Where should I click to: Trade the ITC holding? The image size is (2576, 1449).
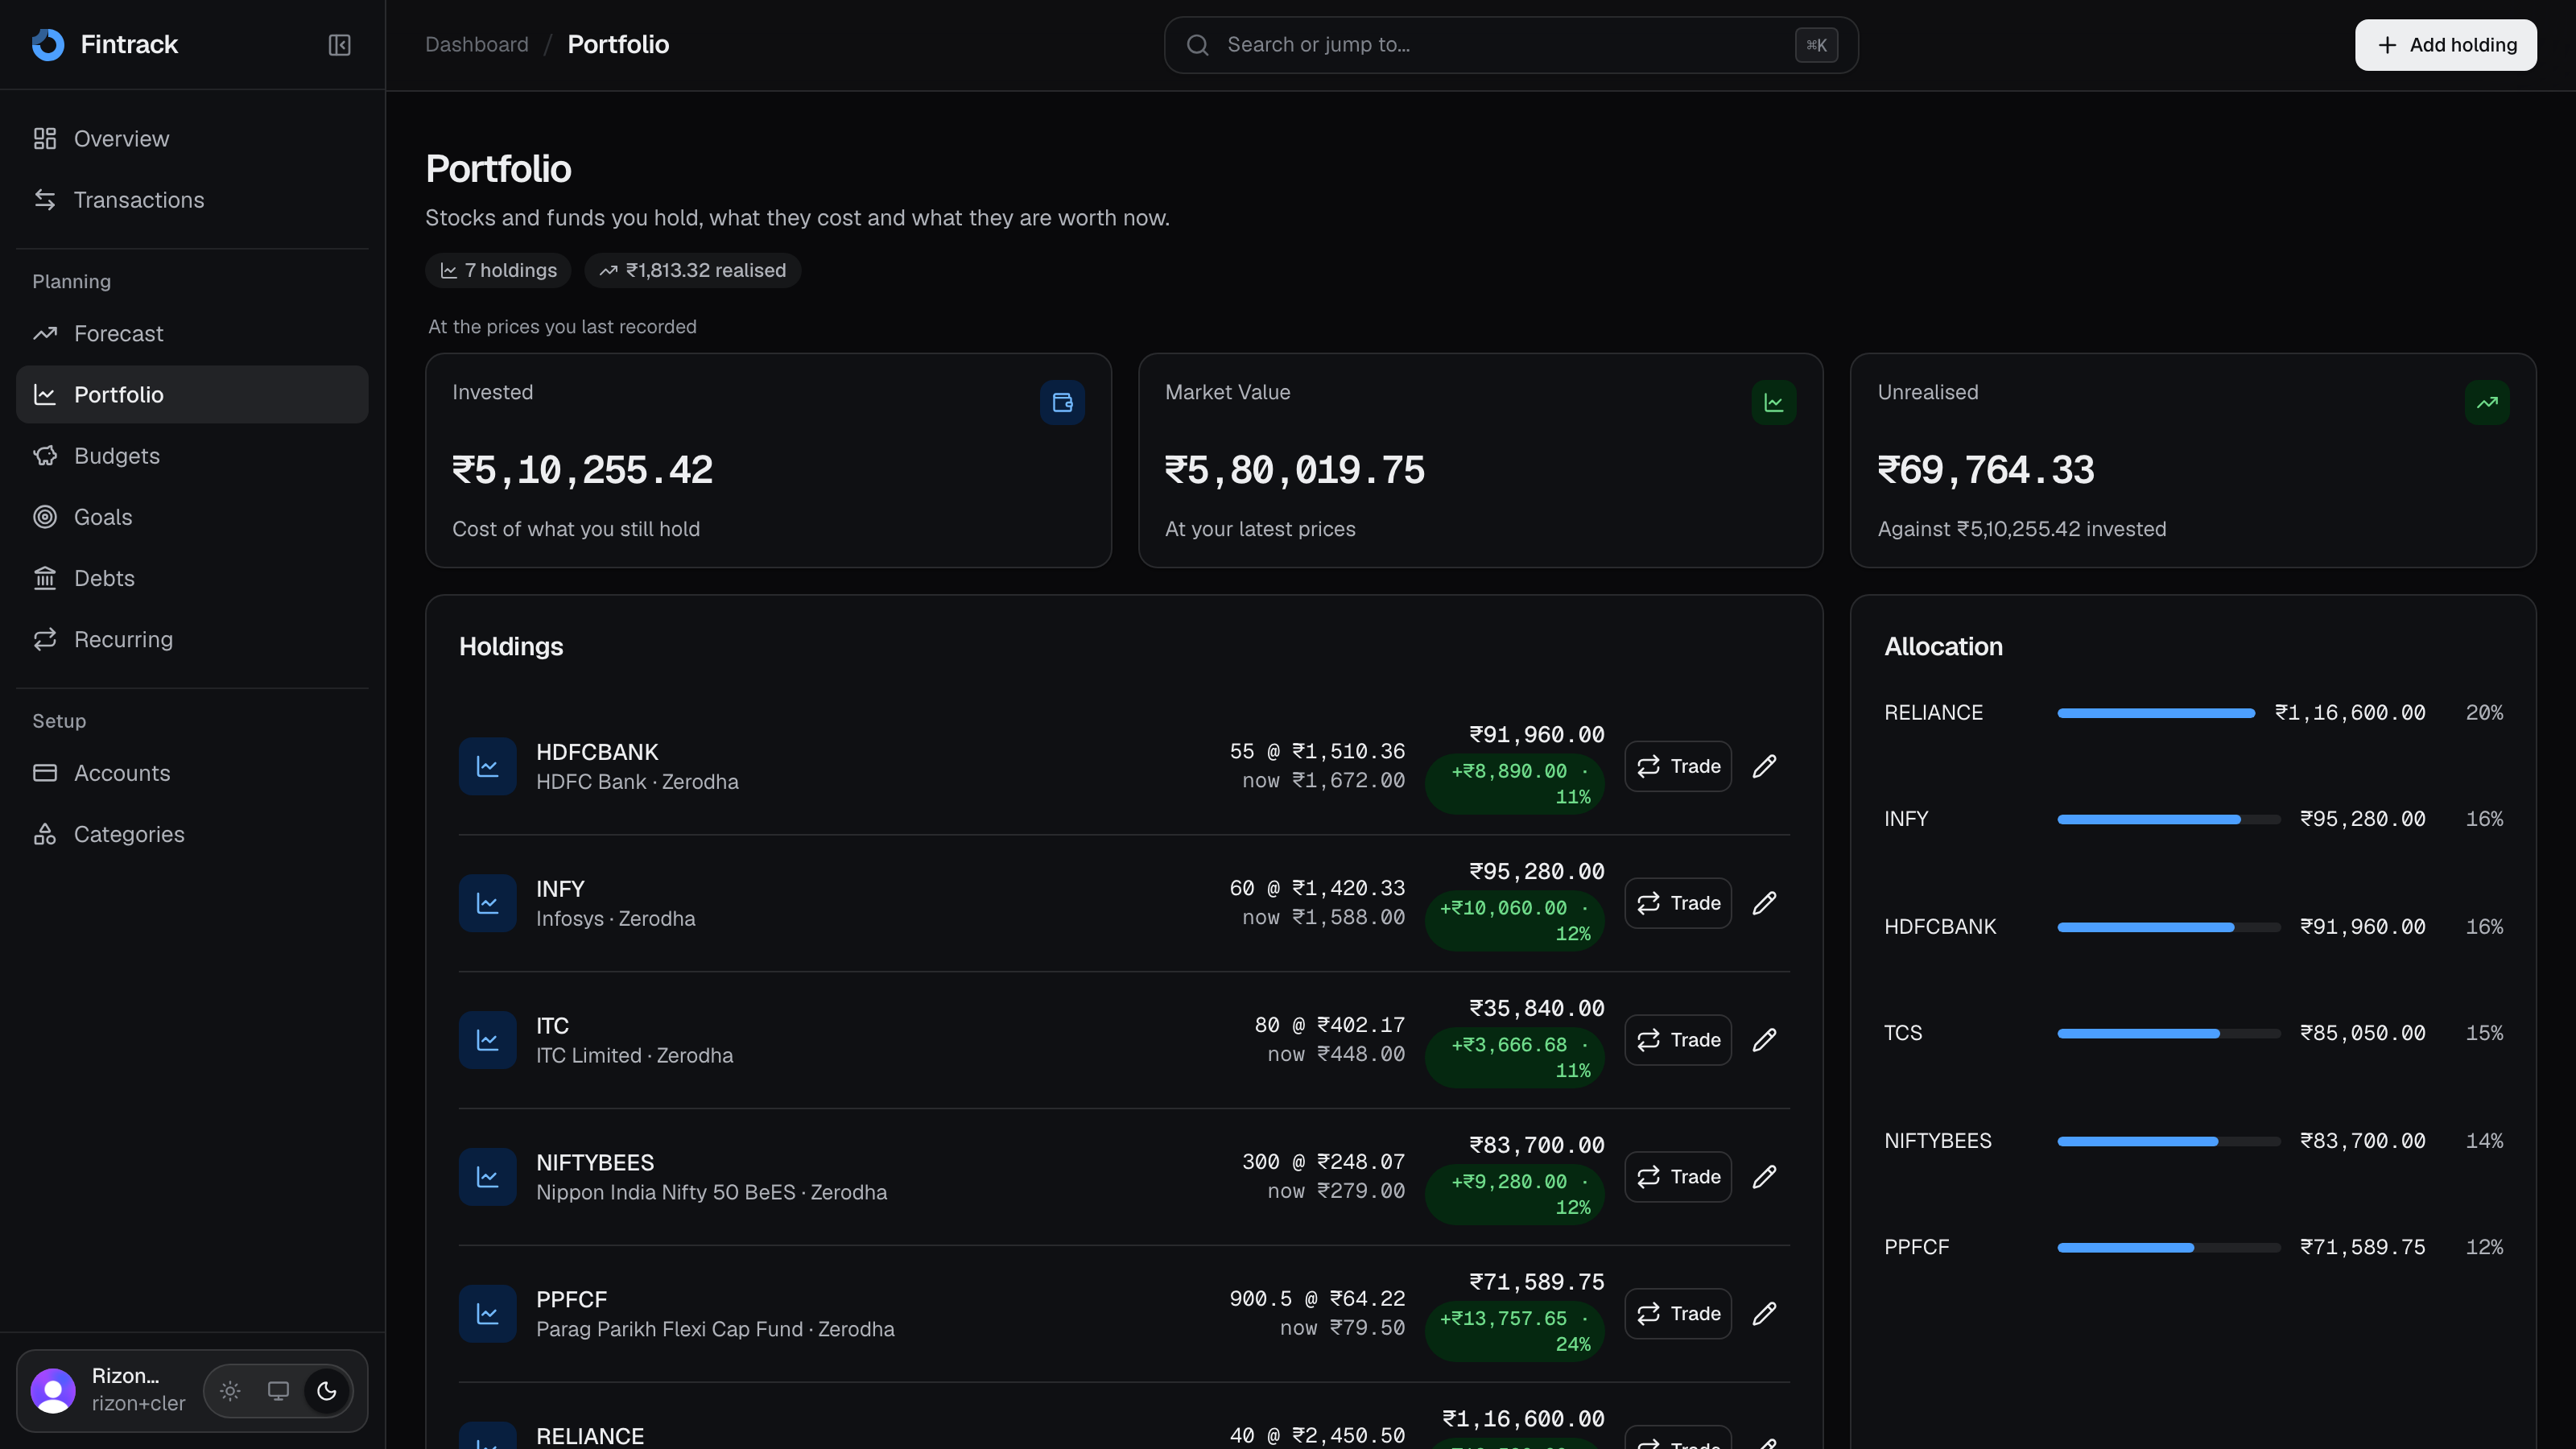click(1678, 1041)
